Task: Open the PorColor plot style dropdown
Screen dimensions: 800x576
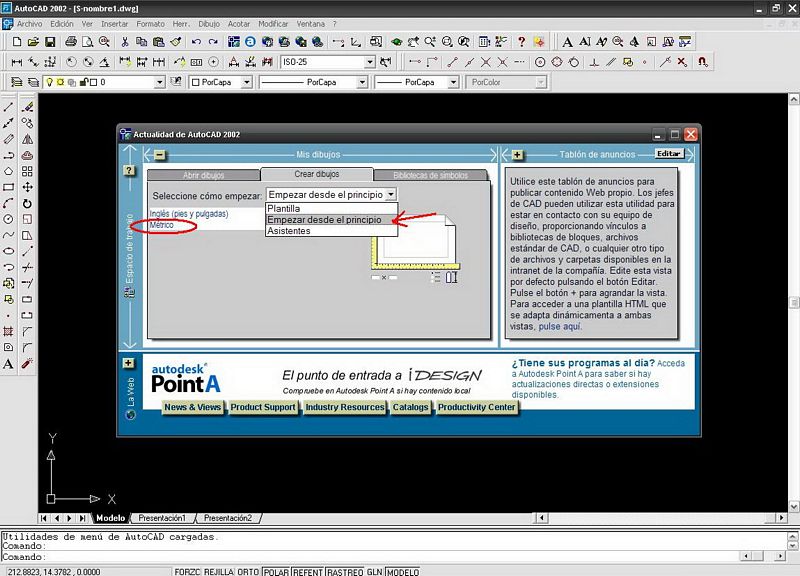Action: tap(540, 82)
